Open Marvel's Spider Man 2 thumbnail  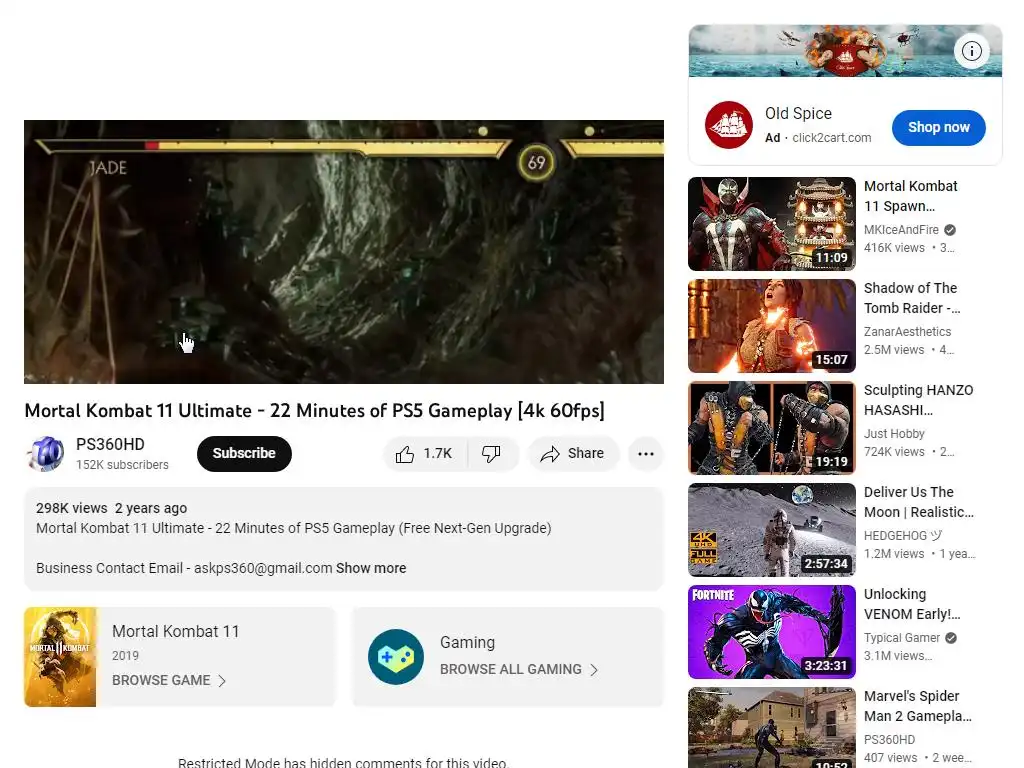pyautogui.click(x=772, y=728)
